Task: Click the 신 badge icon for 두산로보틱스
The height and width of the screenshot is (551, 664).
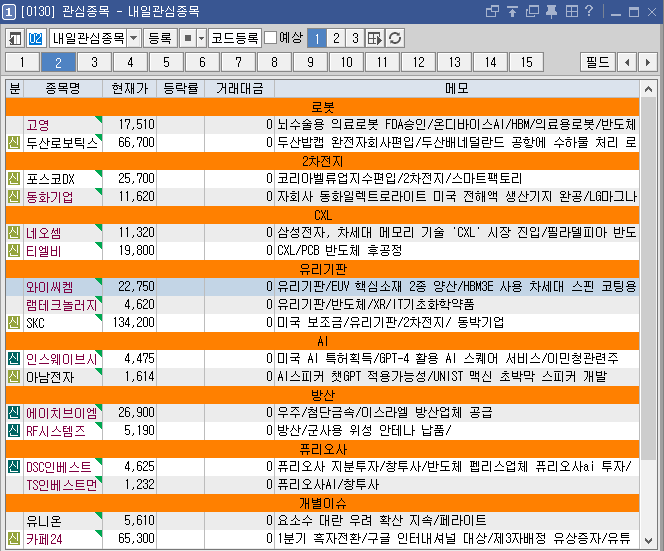Action: [x=14, y=142]
